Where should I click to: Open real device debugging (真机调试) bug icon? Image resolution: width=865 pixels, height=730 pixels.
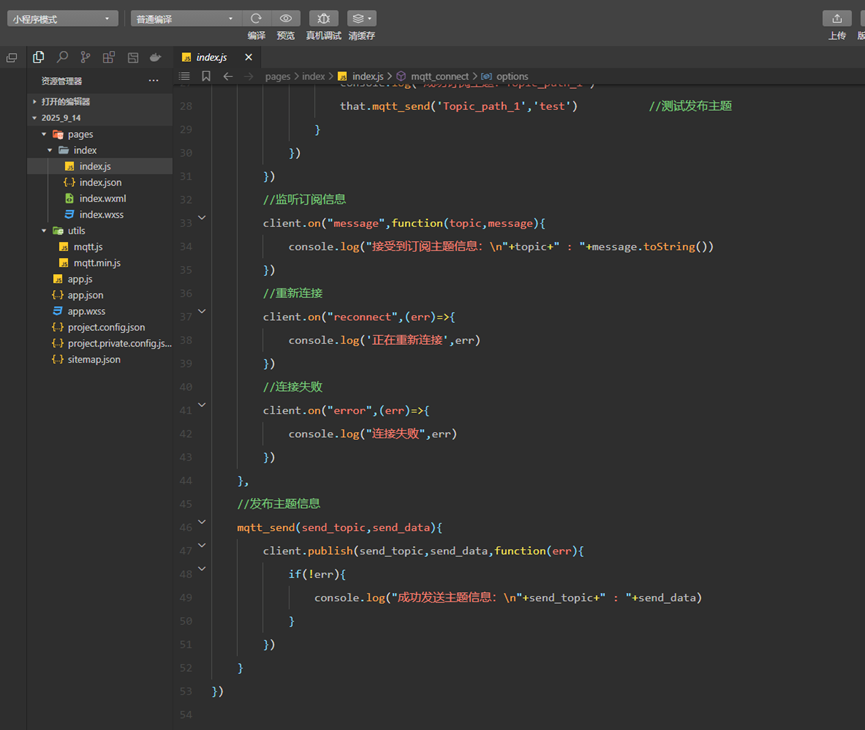(323, 18)
